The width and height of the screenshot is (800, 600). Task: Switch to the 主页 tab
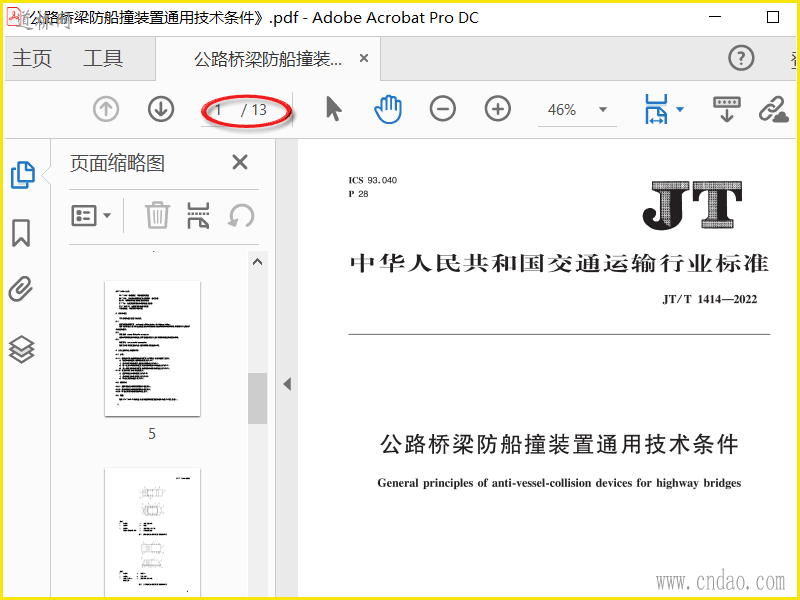point(32,58)
